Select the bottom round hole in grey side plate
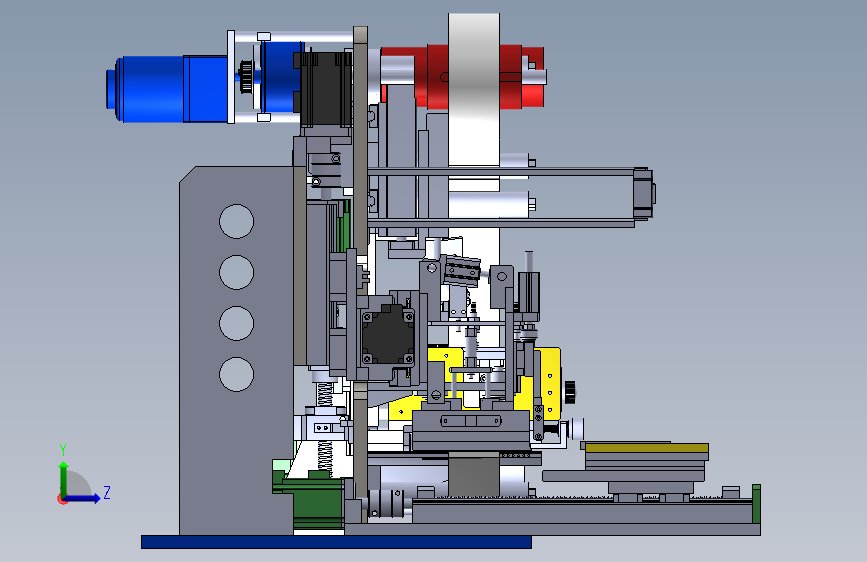Image resolution: width=867 pixels, height=562 pixels. click(x=236, y=374)
